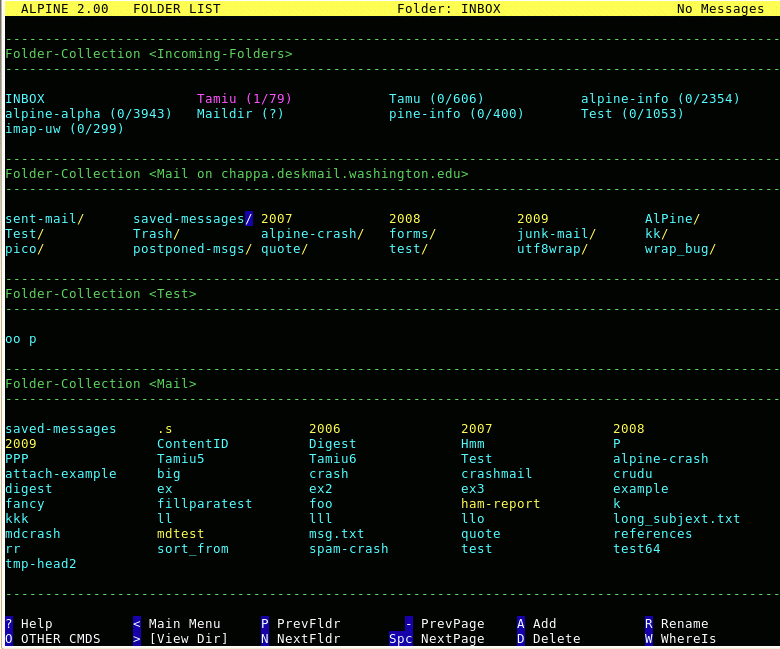
Task: Open the utf8wrap/ directory
Action: click(552, 249)
